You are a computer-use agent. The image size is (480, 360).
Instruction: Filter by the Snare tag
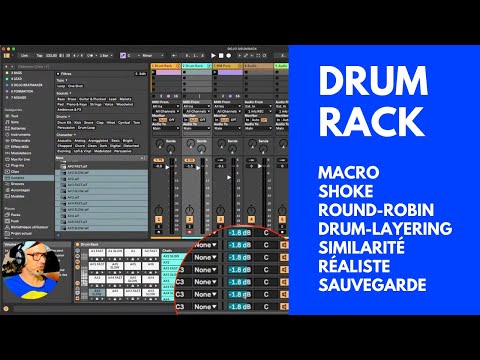point(88,123)
